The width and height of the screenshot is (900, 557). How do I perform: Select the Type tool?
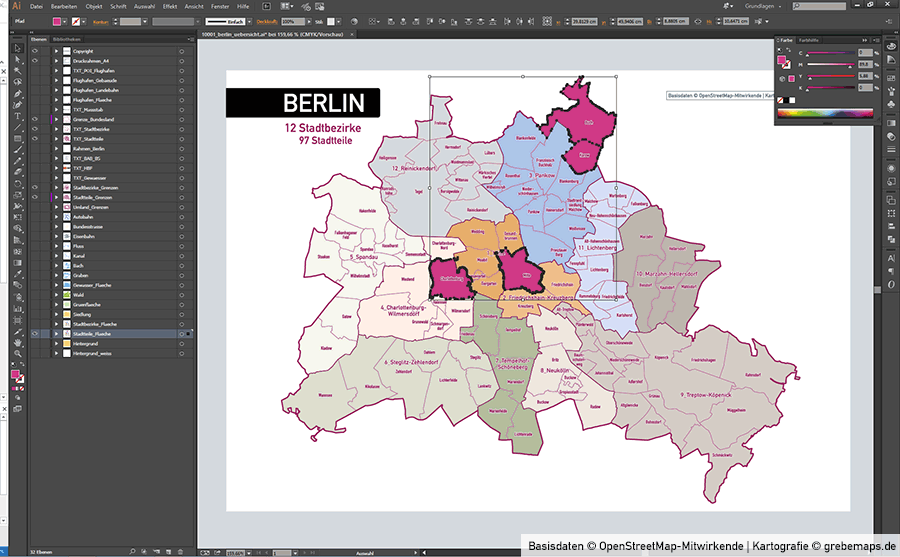coord(18,116)
